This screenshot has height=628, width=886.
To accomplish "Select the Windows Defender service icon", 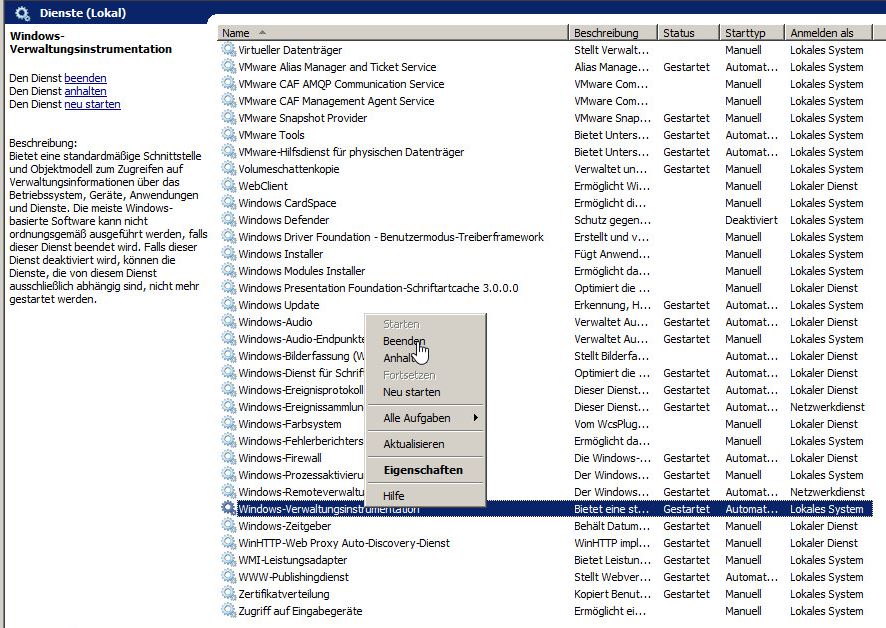I will pos(228,219).
